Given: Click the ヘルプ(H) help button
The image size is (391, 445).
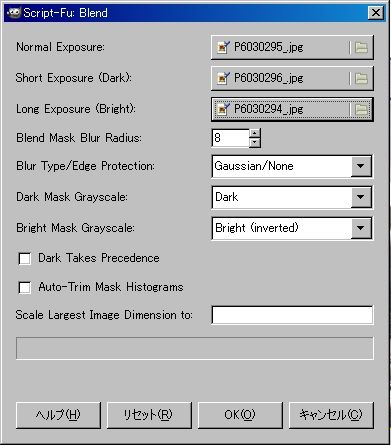Looking at the screenshot, I should click(x=58, y=415).
